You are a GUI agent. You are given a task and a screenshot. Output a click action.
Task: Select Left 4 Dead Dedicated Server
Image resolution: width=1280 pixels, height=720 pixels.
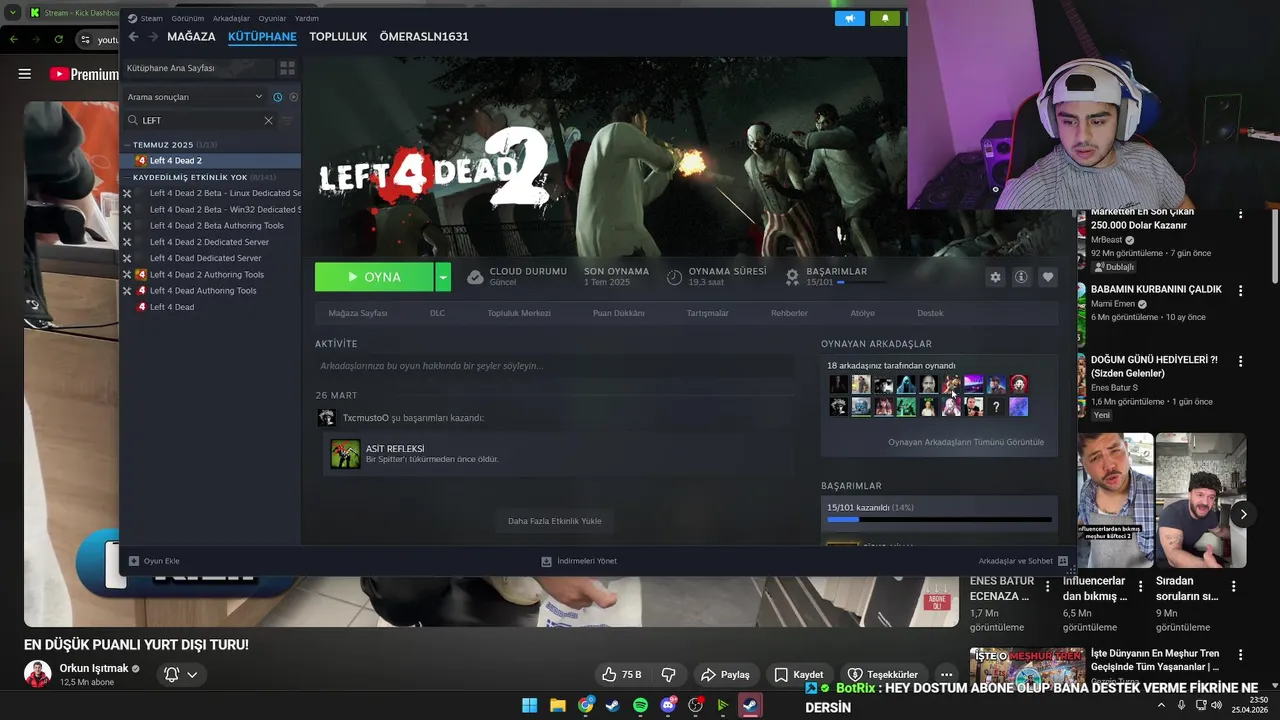point(205,258)
